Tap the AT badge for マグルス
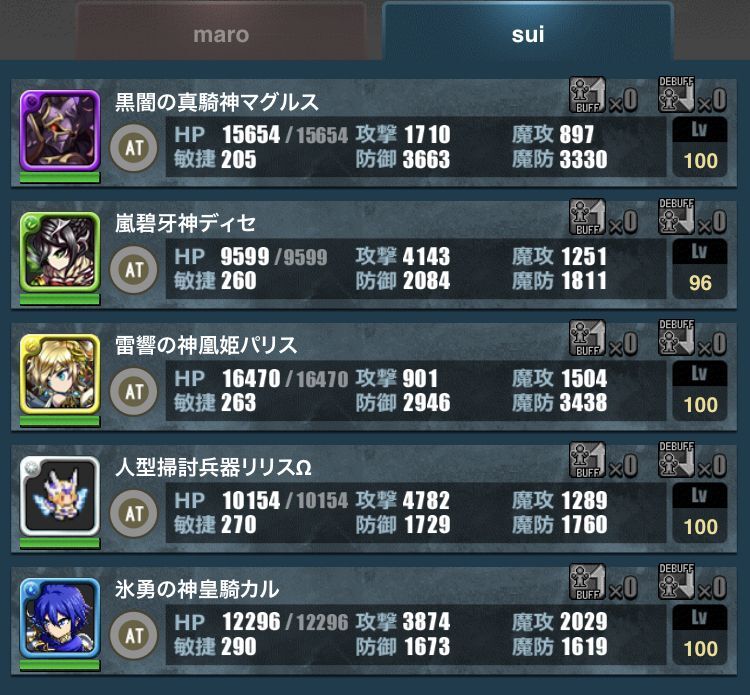Screen dimensions: 750x695 coord(134,148)
